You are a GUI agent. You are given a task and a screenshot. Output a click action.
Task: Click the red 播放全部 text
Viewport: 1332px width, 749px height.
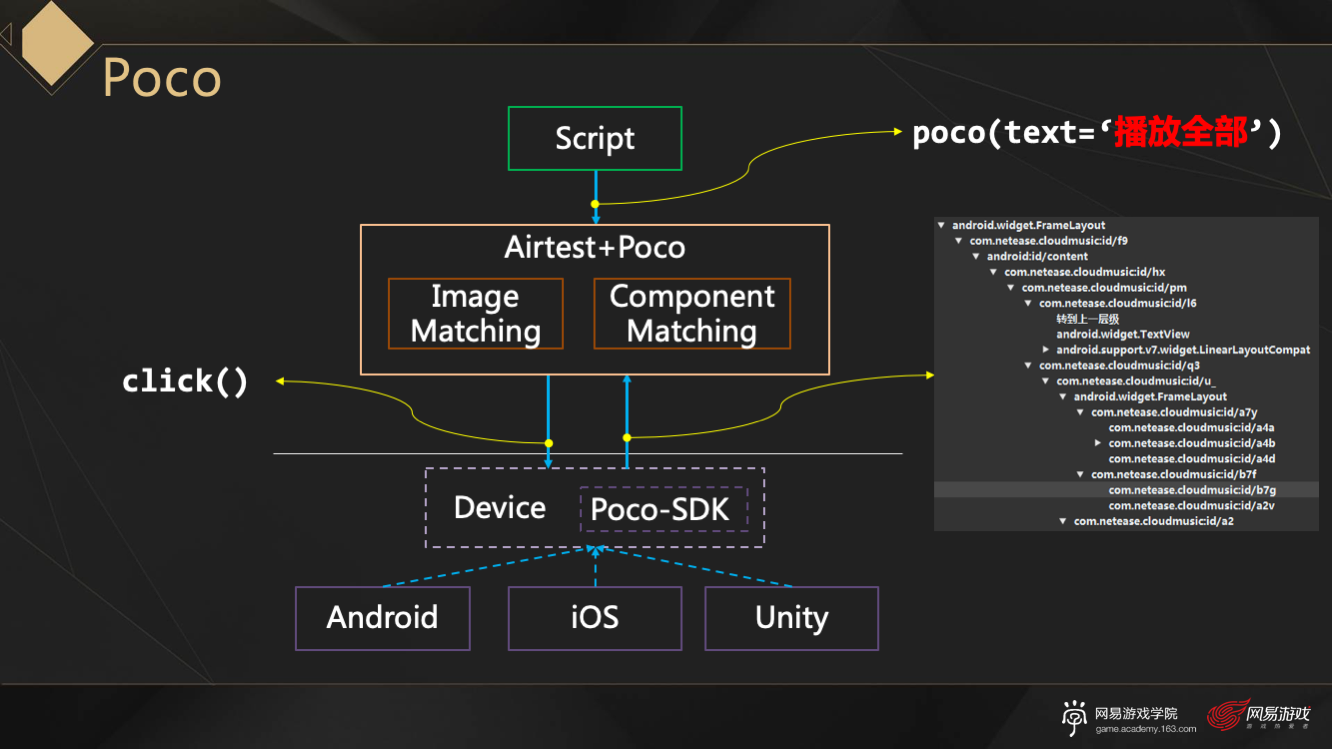click(1180, 133)
